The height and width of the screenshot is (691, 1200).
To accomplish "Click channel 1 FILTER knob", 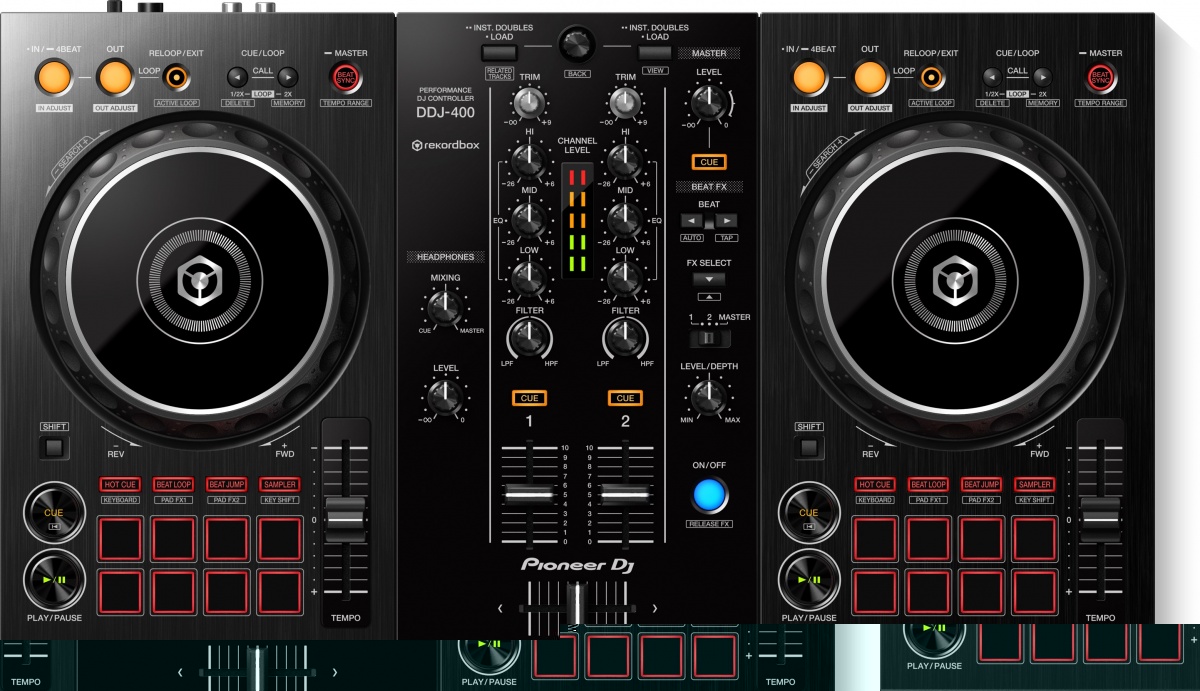I will 528,339.
